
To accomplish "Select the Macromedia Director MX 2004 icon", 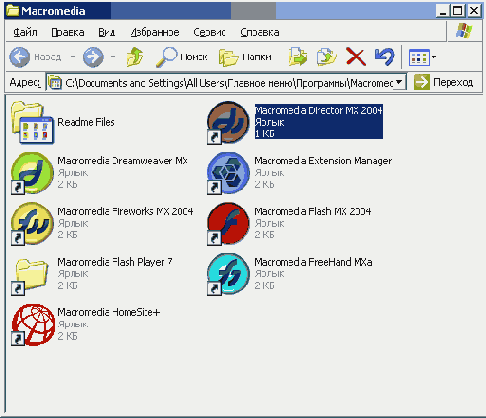I will [228, 123].
